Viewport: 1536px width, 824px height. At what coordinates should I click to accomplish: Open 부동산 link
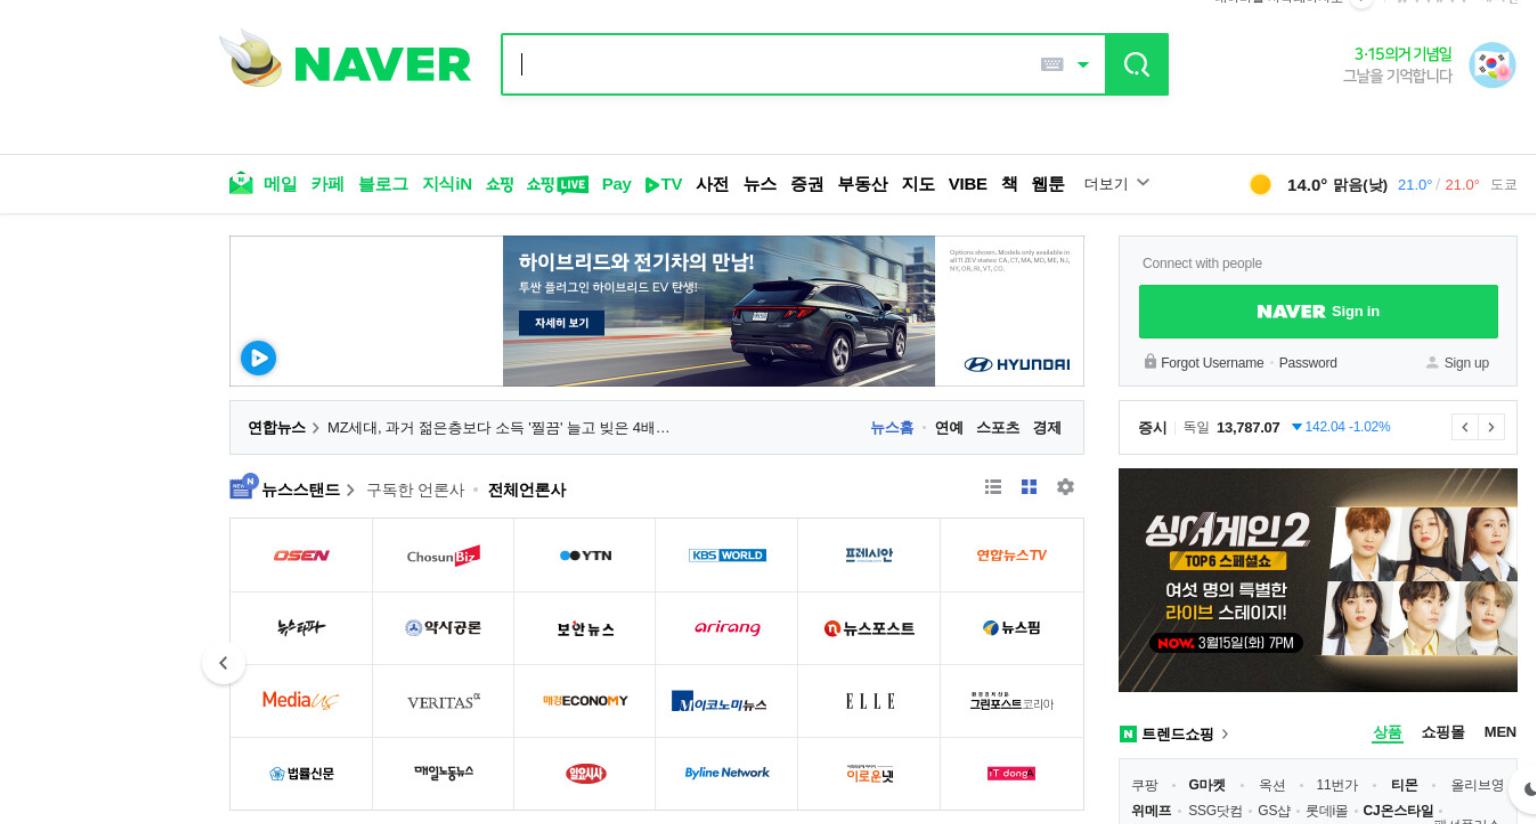click(x=862, y=184)
